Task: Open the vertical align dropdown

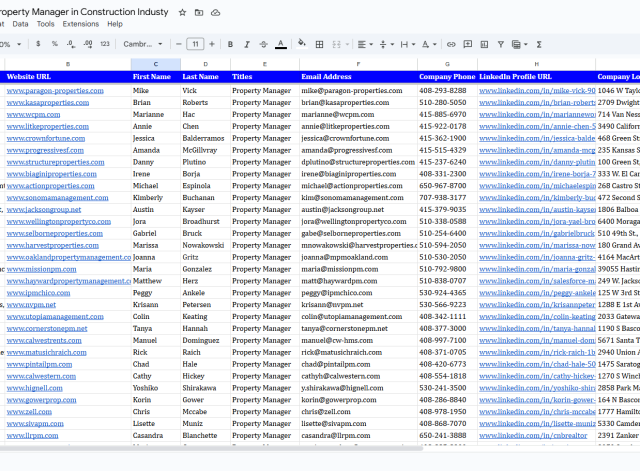Action: [387, 44]
